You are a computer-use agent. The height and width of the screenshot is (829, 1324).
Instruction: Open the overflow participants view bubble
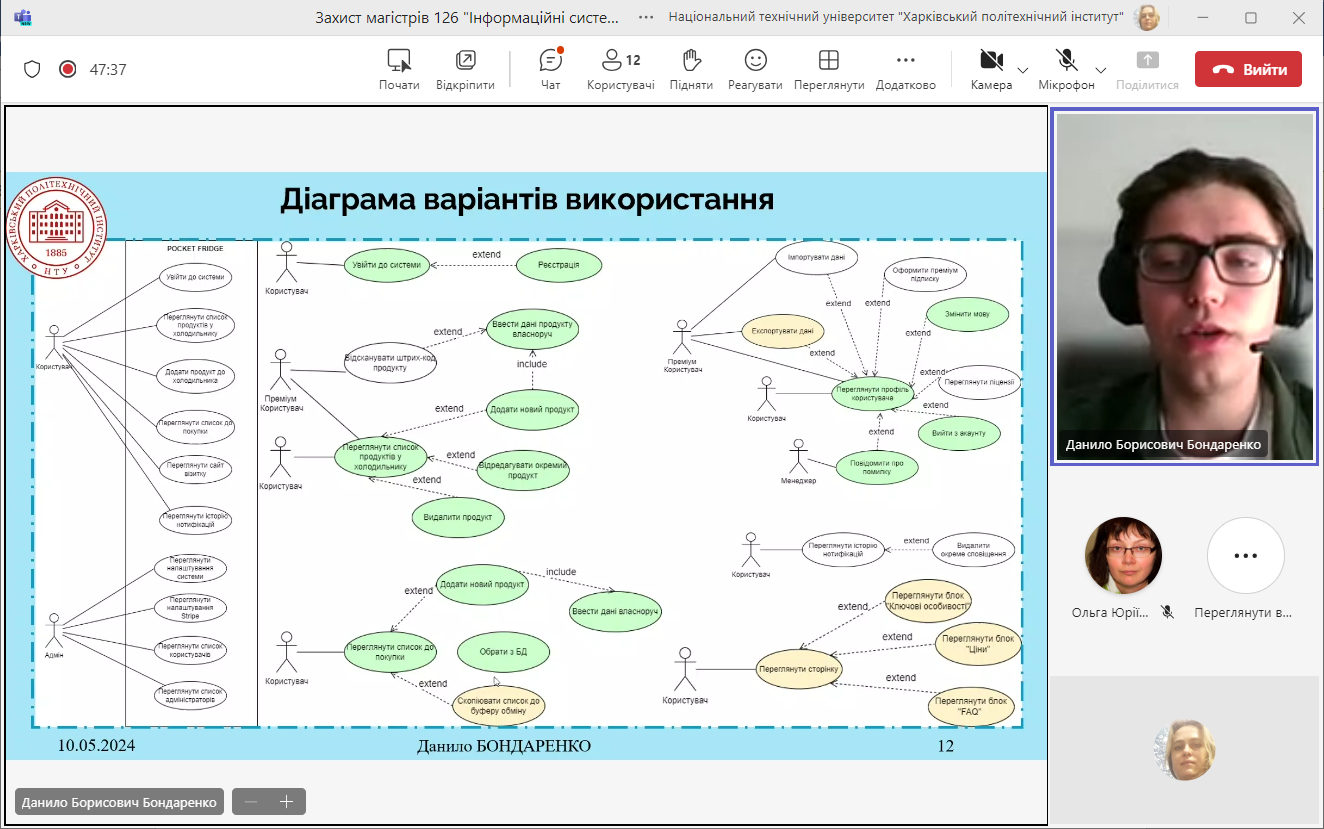click(1245, 556)
